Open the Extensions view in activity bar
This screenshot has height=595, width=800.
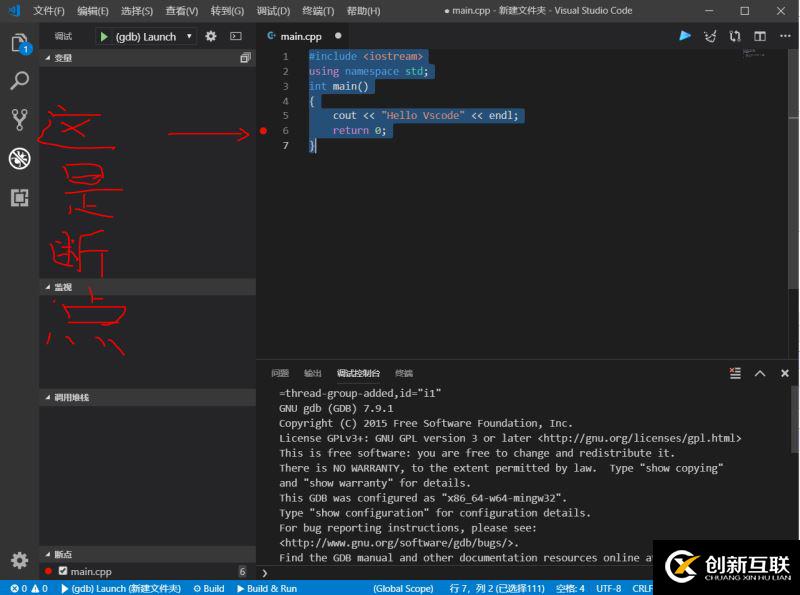(x=19, y=197)
